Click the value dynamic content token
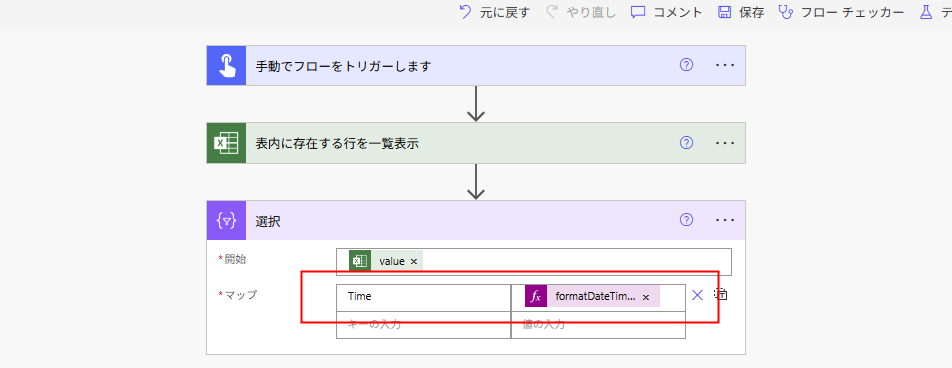Screen dimensions: 952x368 [385, 261]
